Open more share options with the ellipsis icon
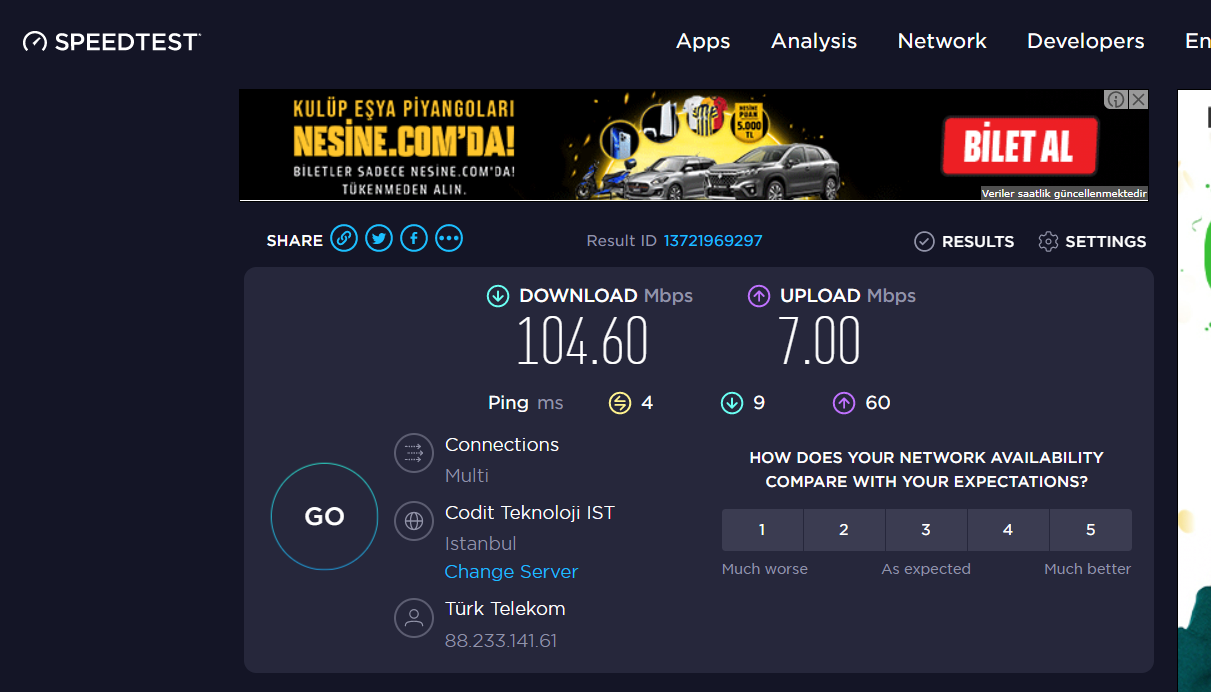The height and width of the screenshot is (692, 1211). tap(449, 238)
